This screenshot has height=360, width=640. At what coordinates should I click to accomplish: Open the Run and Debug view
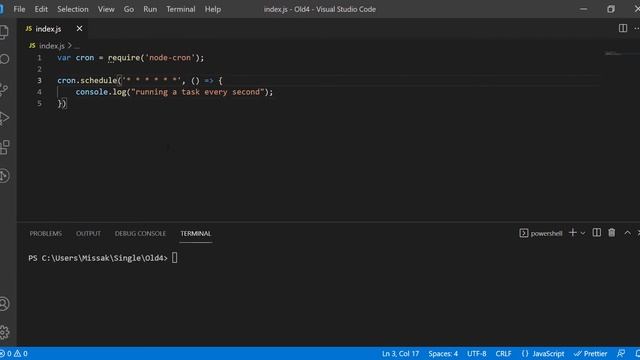(4, 118)
